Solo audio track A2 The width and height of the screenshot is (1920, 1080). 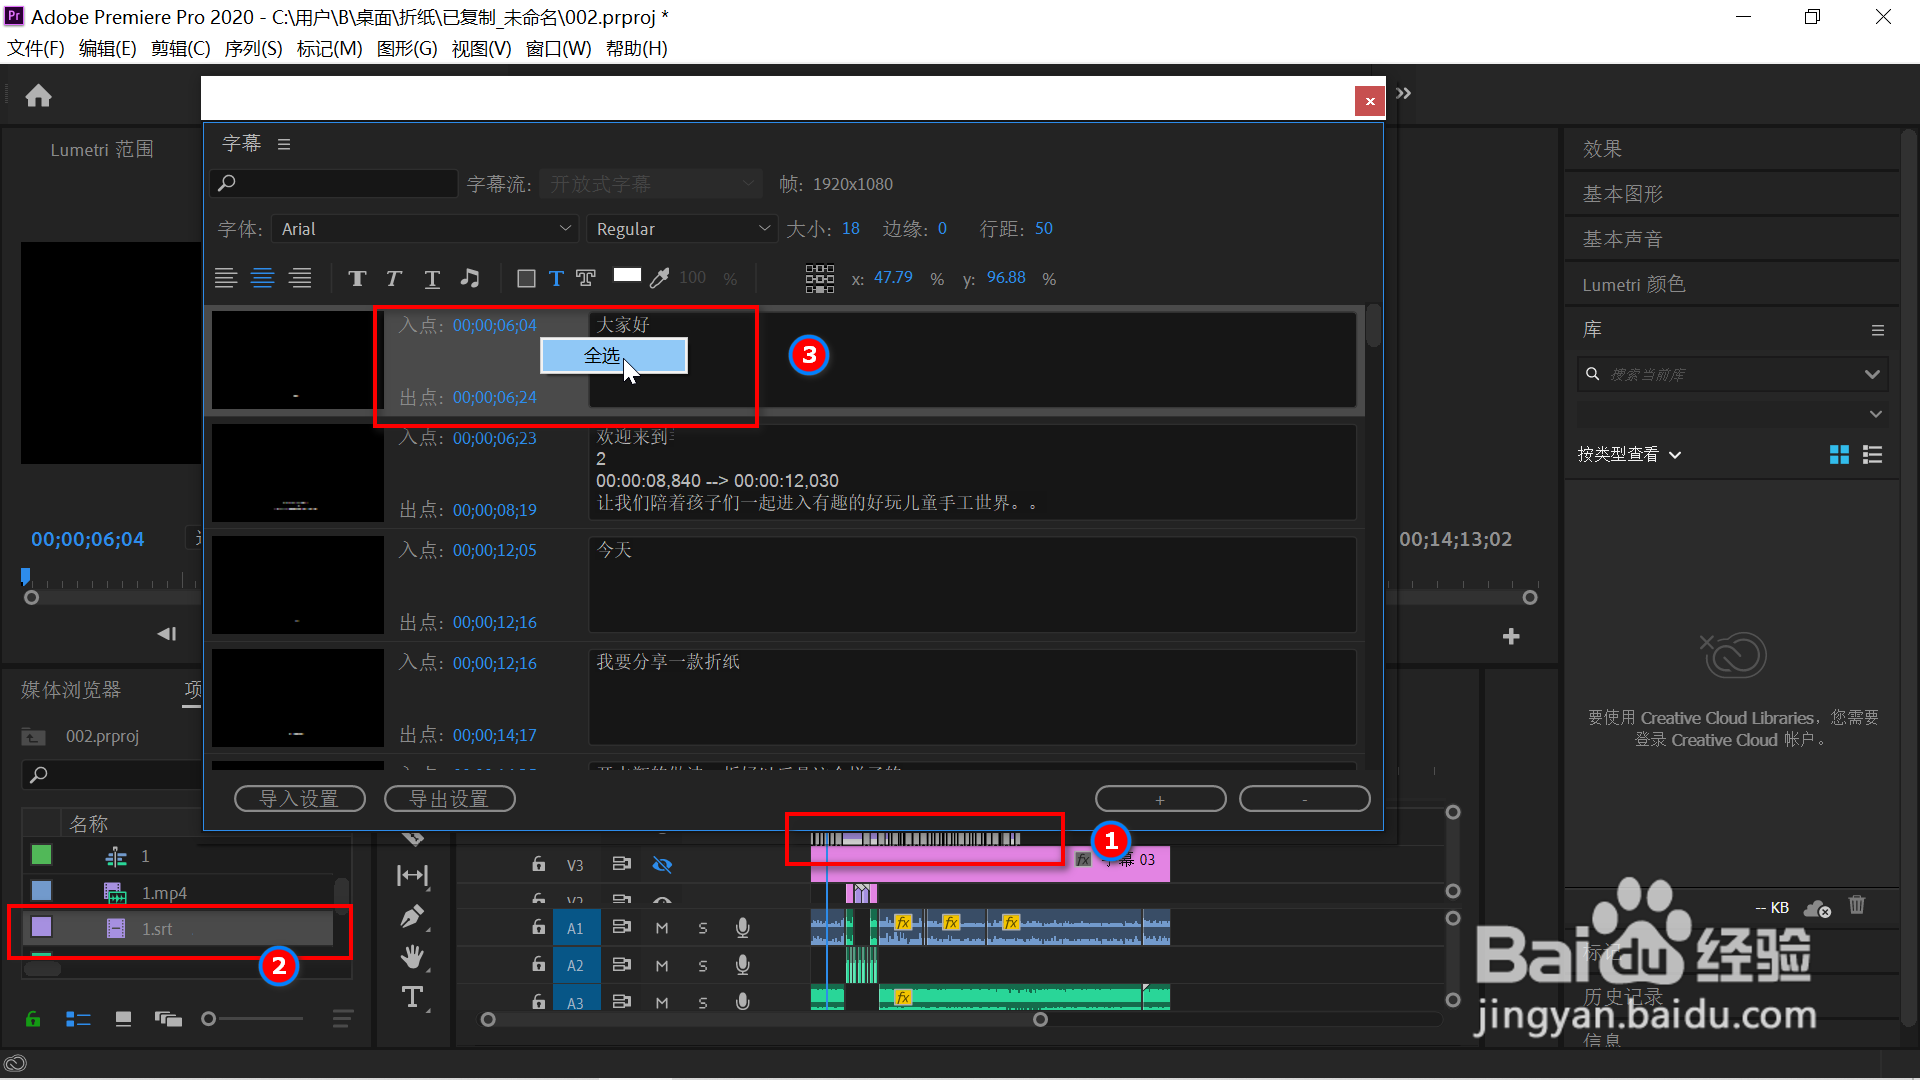[703, 965]
